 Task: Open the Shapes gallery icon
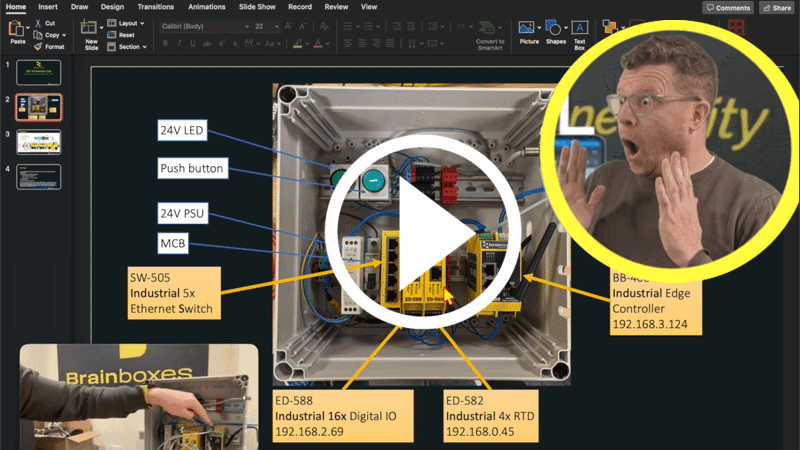click(553, 28)
